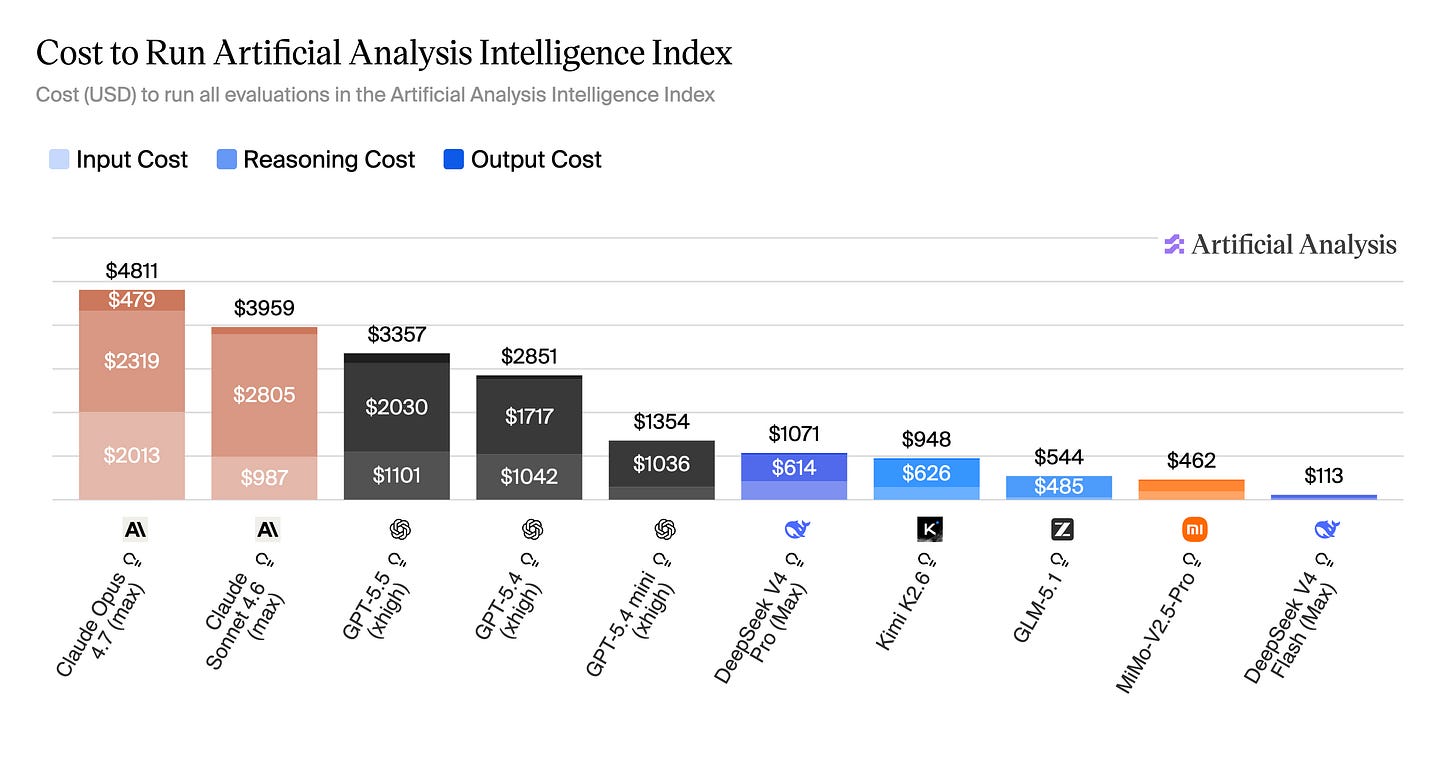Image resolution: width=1456 pixels, height=772 pixels.
Task: Click the $614 segment of DeepSeek V4 Pro
Action: click(x=794, y=468)
